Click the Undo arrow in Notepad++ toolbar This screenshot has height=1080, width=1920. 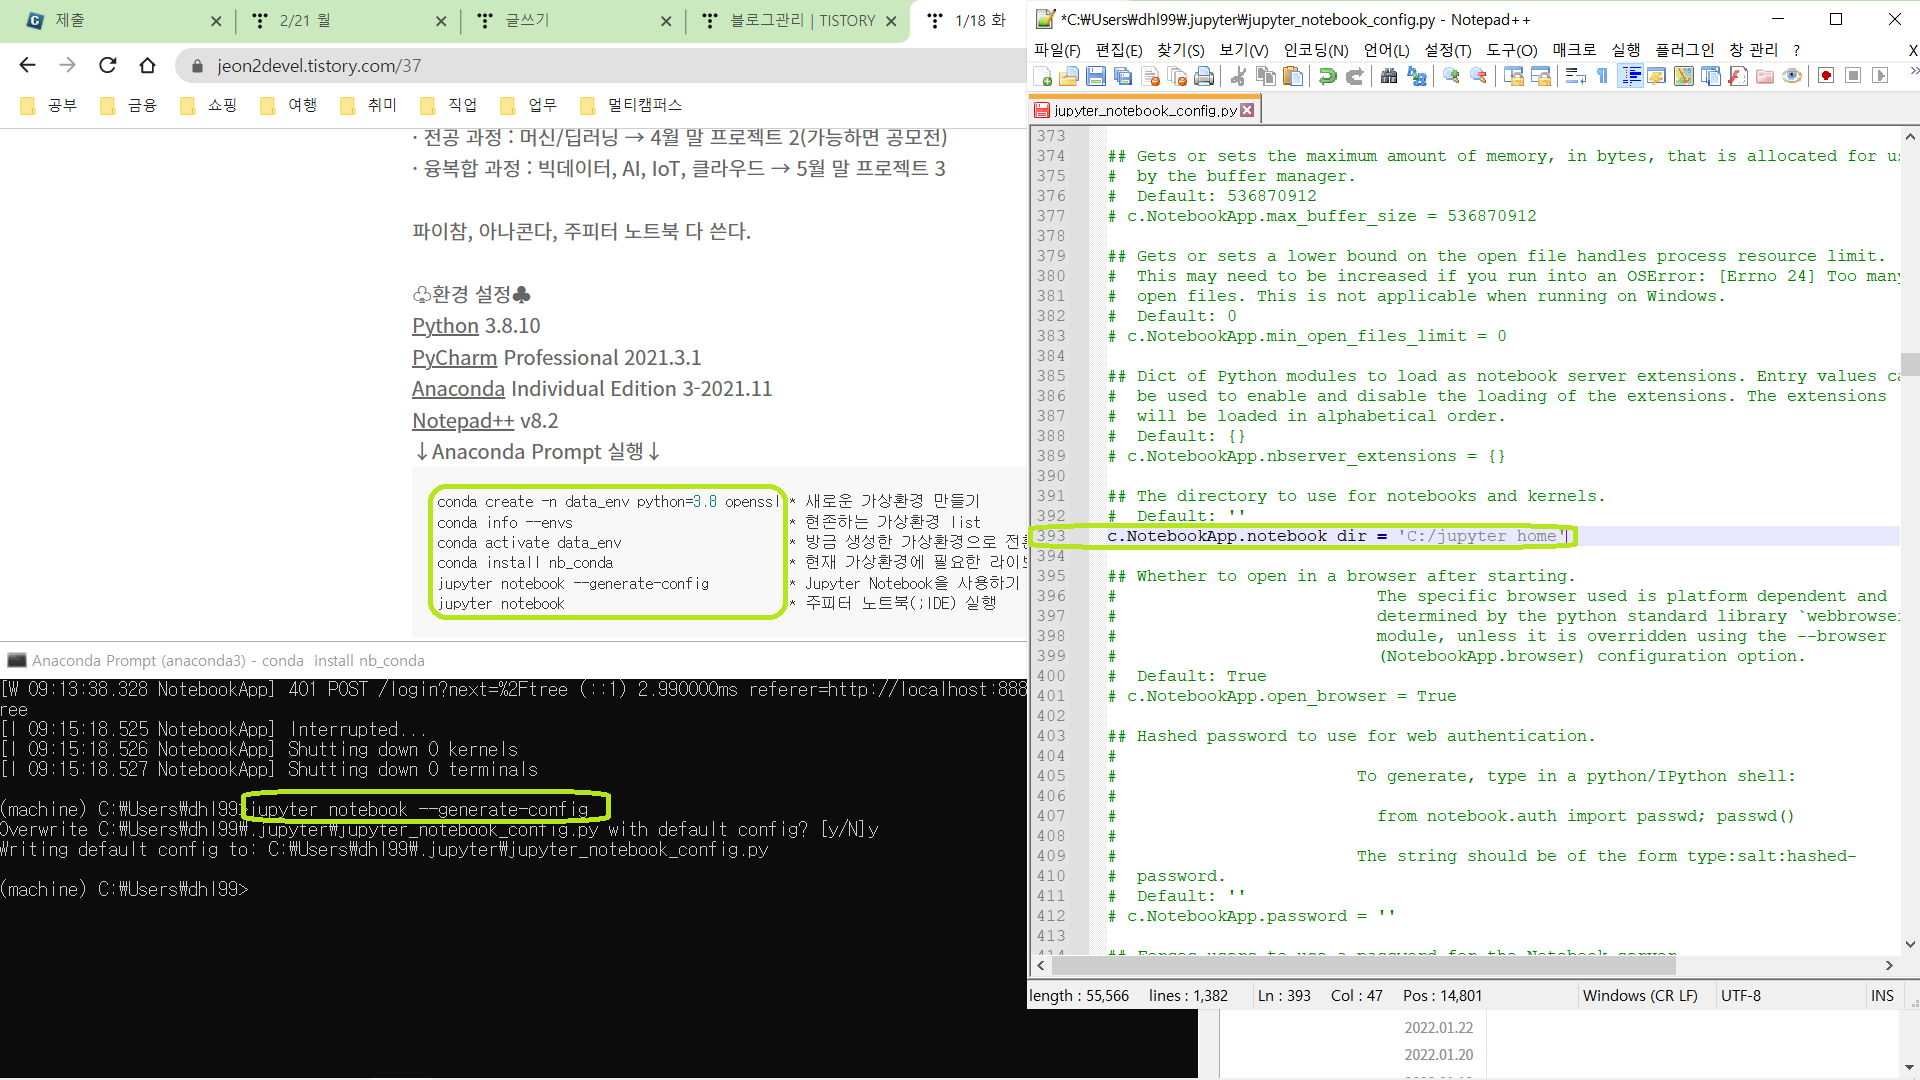coord(1327,77)
